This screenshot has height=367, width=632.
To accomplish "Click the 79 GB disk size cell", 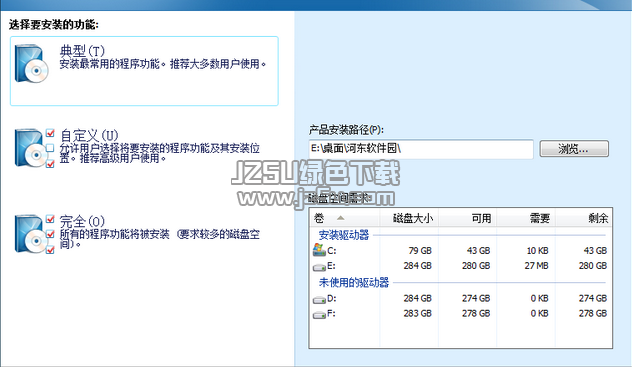I will 420,251.
